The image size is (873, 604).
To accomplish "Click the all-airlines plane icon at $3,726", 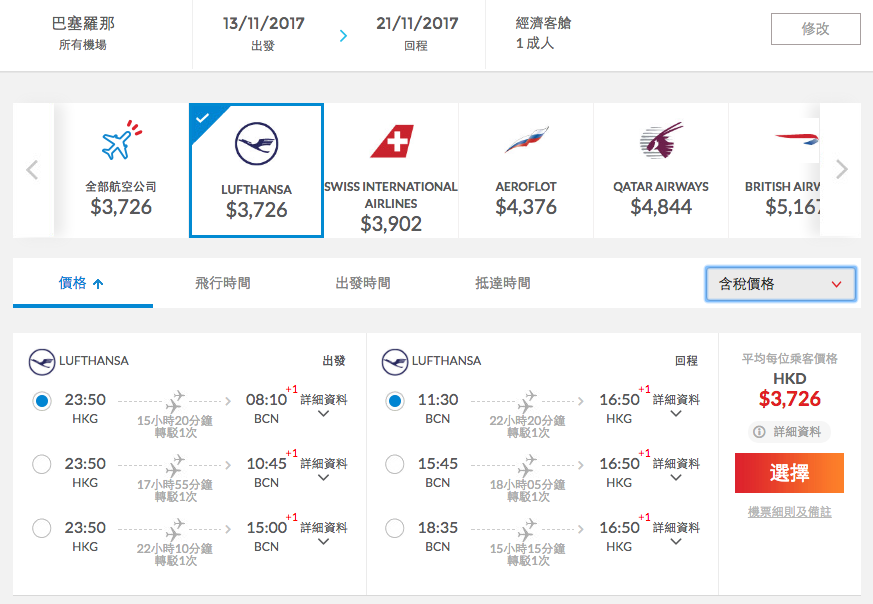I will tap(121, 140).
